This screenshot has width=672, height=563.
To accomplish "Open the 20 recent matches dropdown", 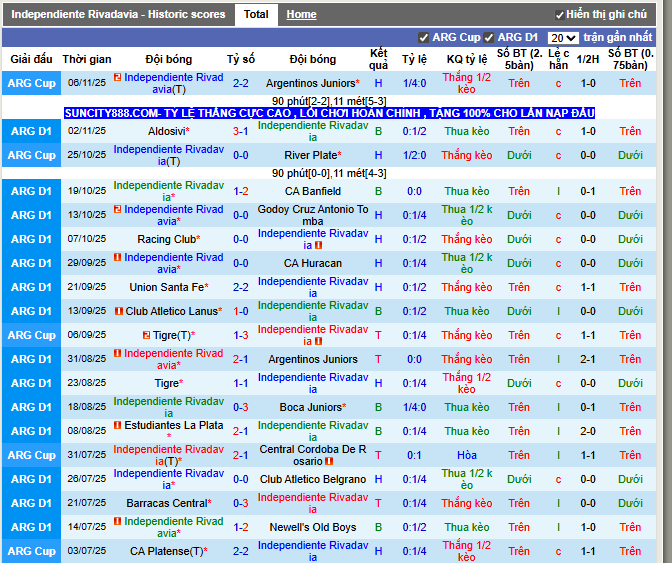I will click(563, 38).
